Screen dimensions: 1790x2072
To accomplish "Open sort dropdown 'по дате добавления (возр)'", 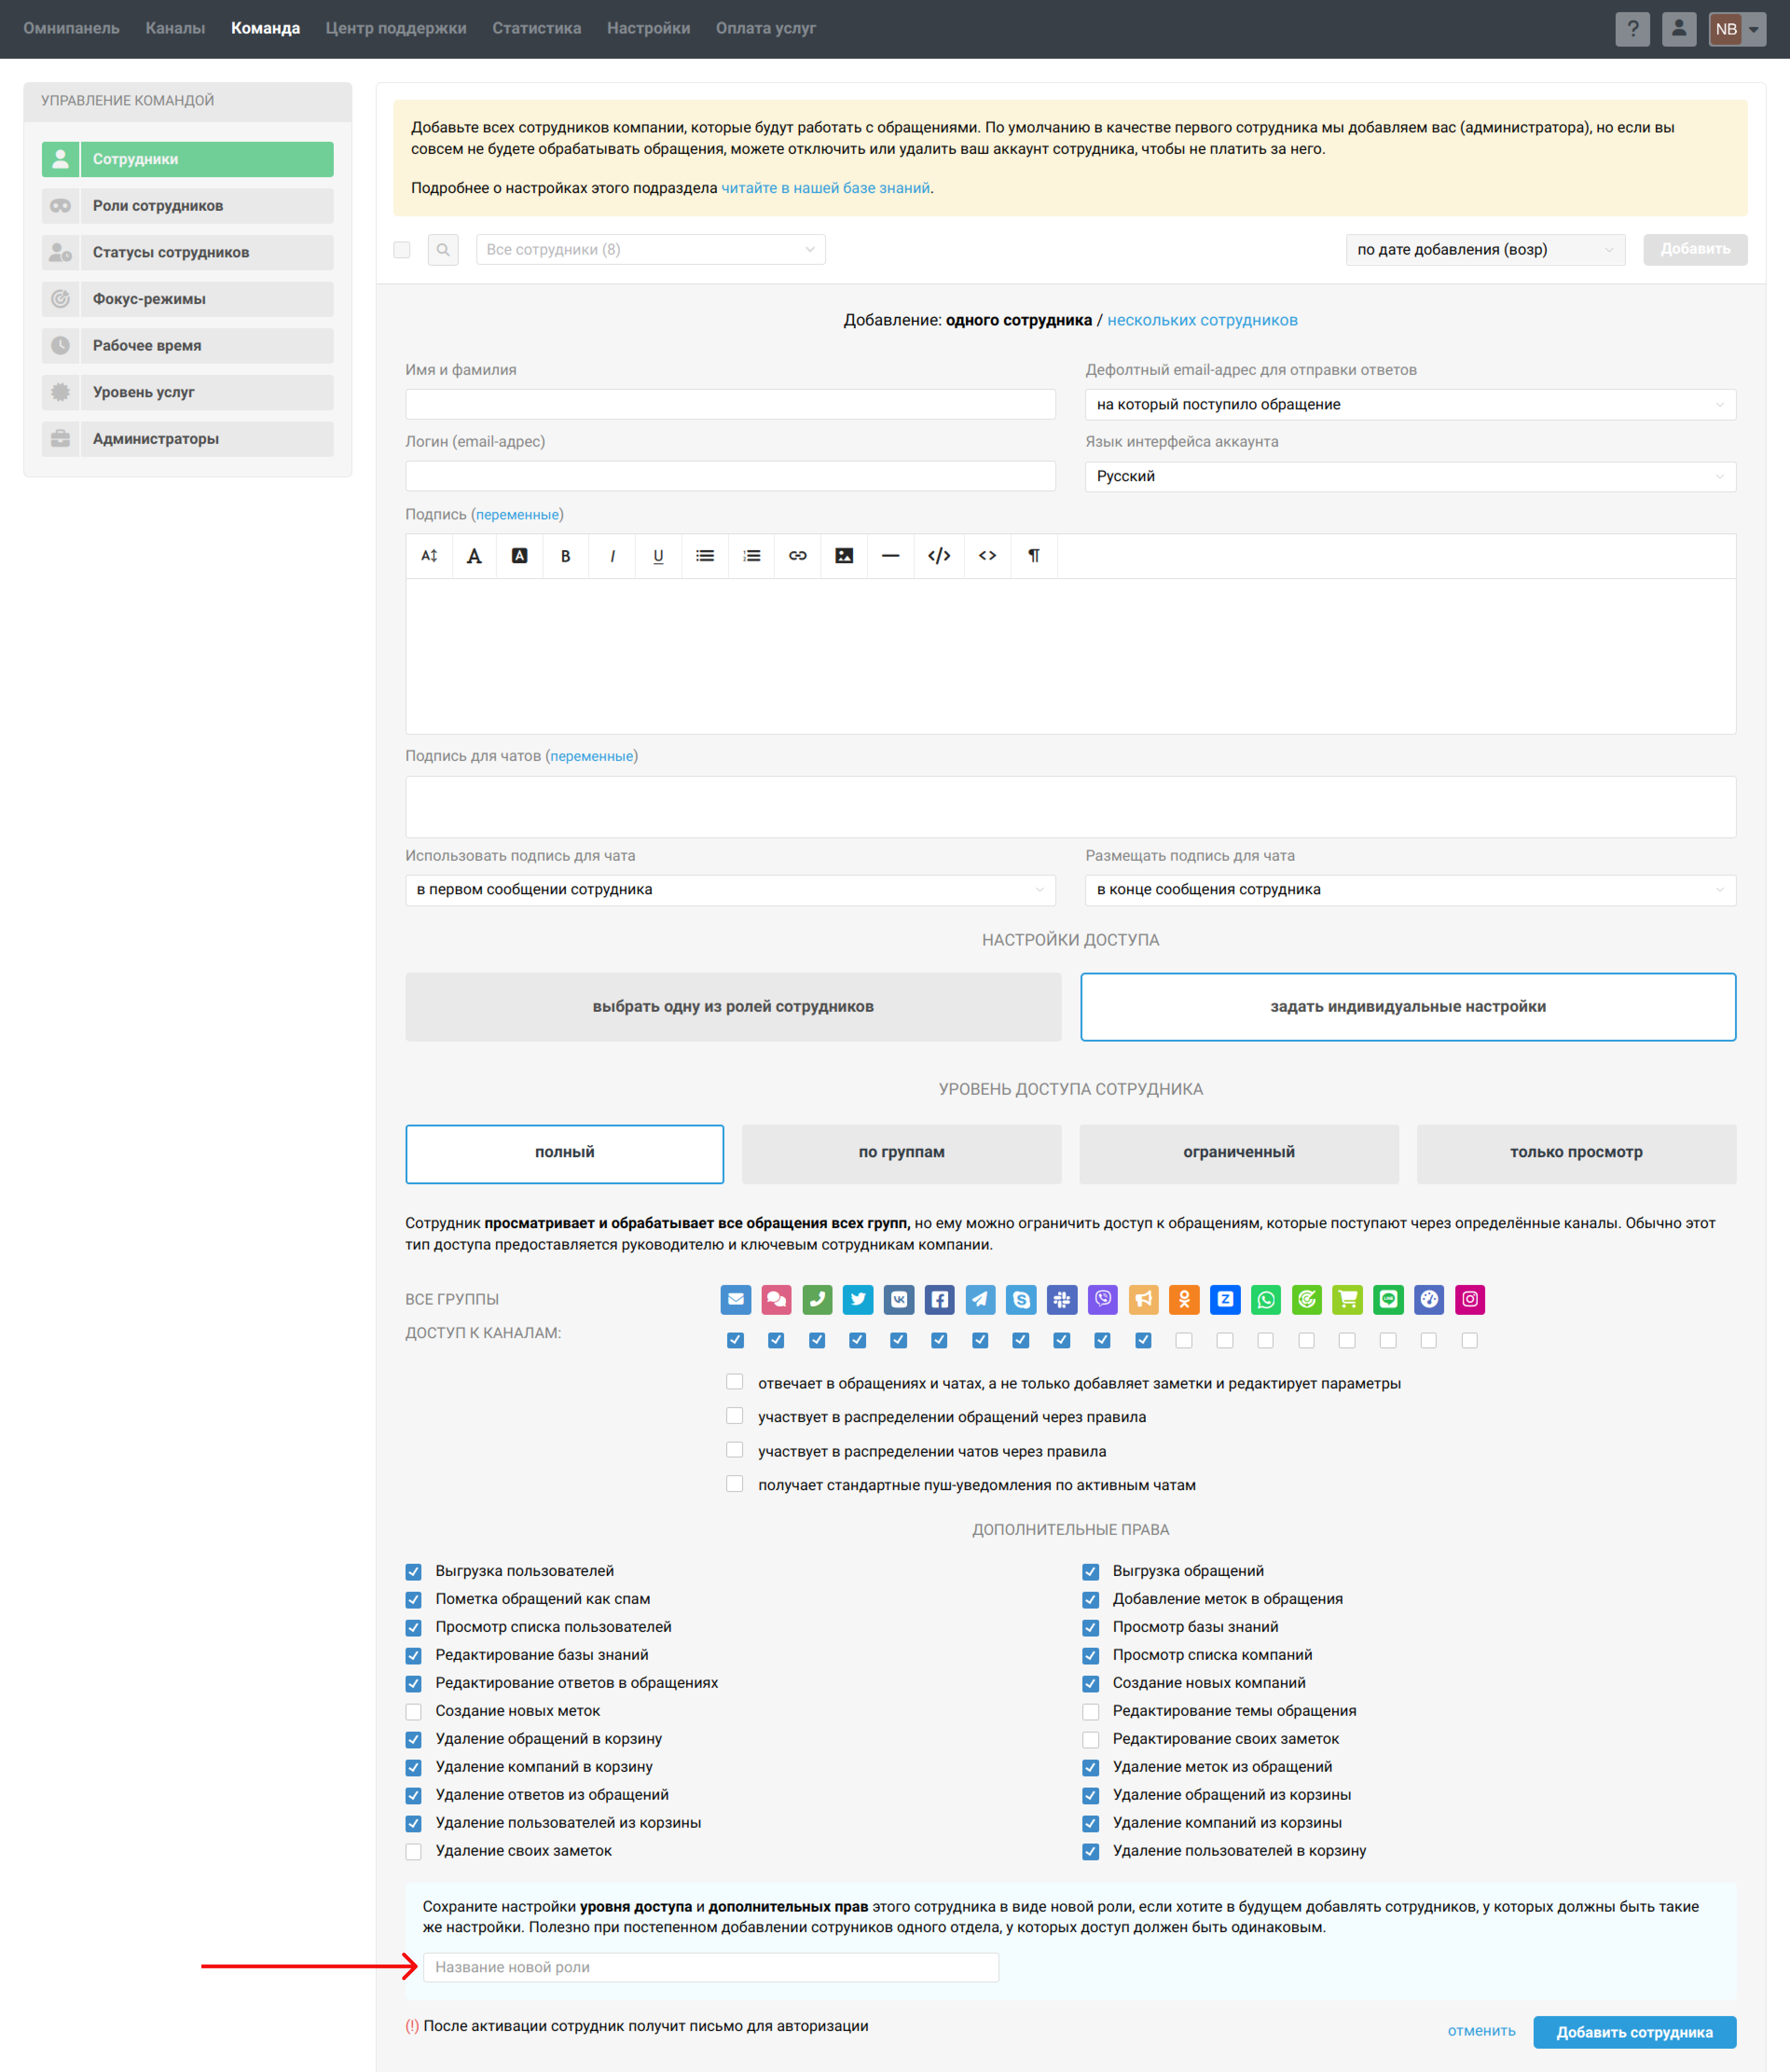I will pos(1484,250).
